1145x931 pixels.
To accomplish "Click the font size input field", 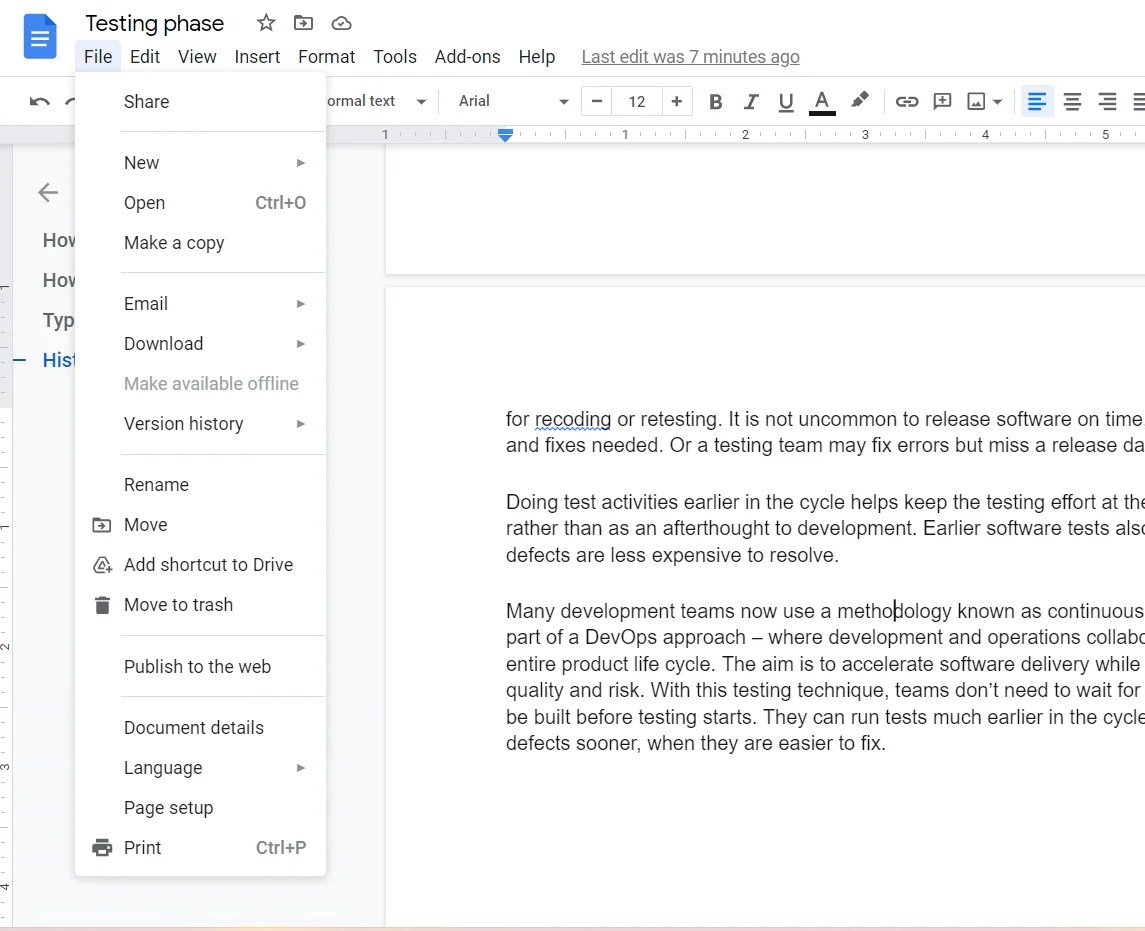I will click(637, 101).
